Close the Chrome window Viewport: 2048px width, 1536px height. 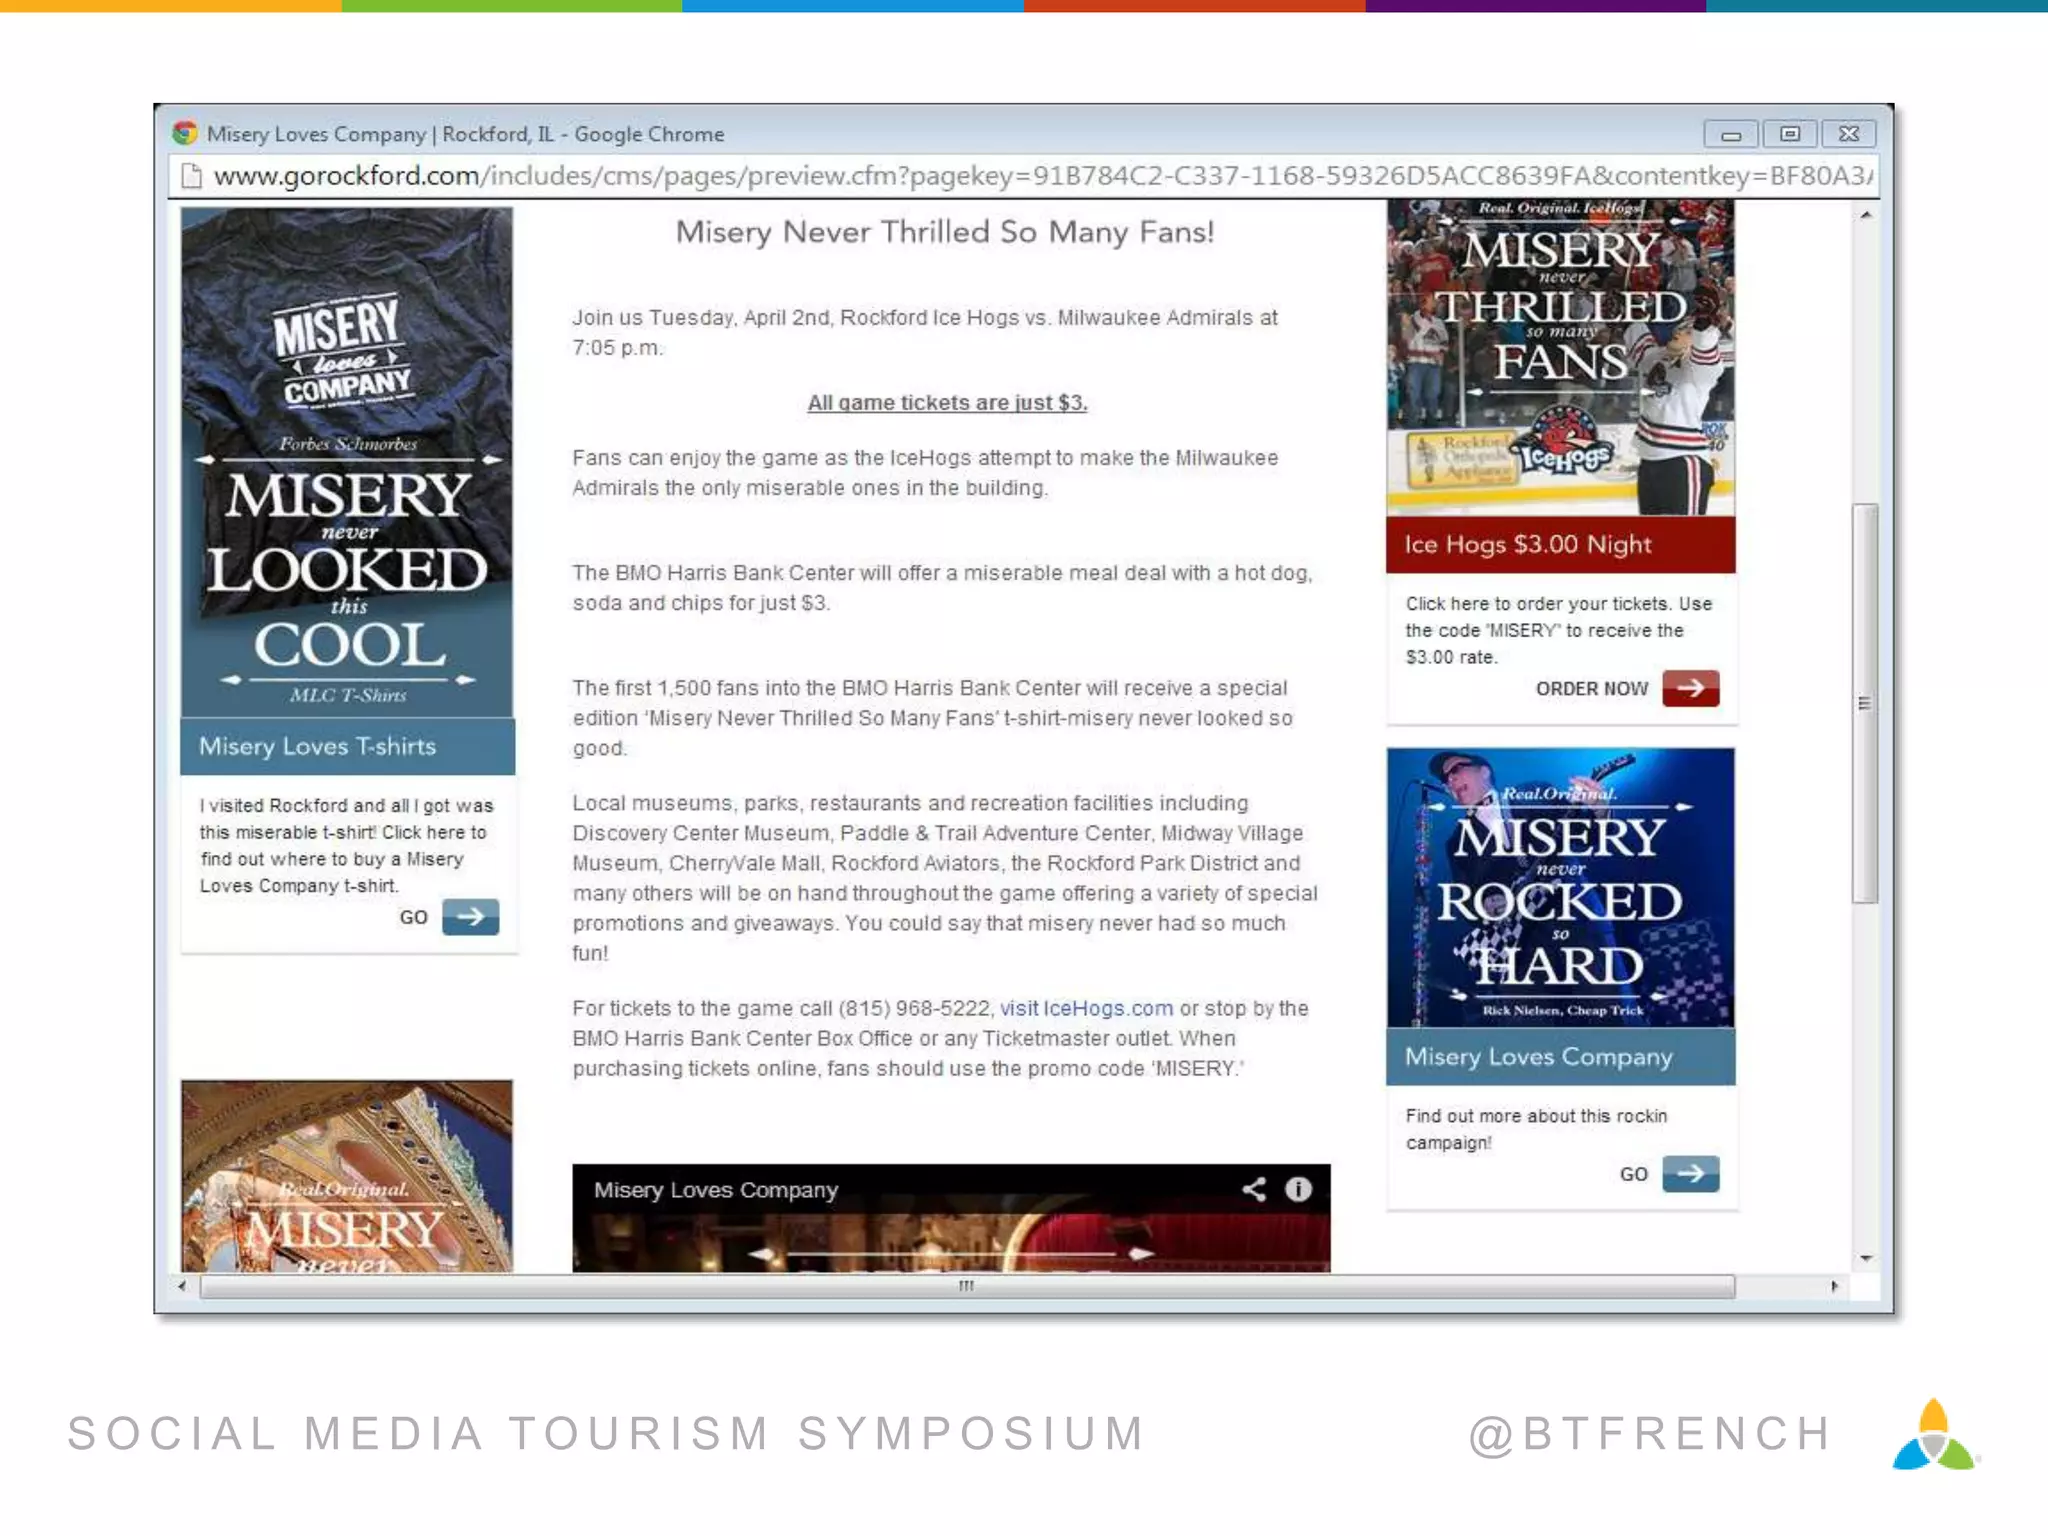point(1849,134)
